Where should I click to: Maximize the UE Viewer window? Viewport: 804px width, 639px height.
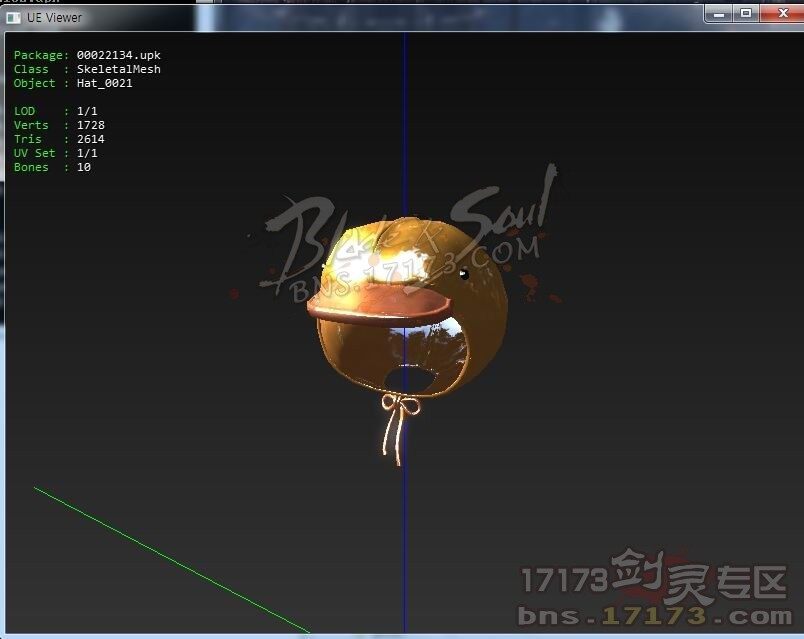tap(746, 13)
